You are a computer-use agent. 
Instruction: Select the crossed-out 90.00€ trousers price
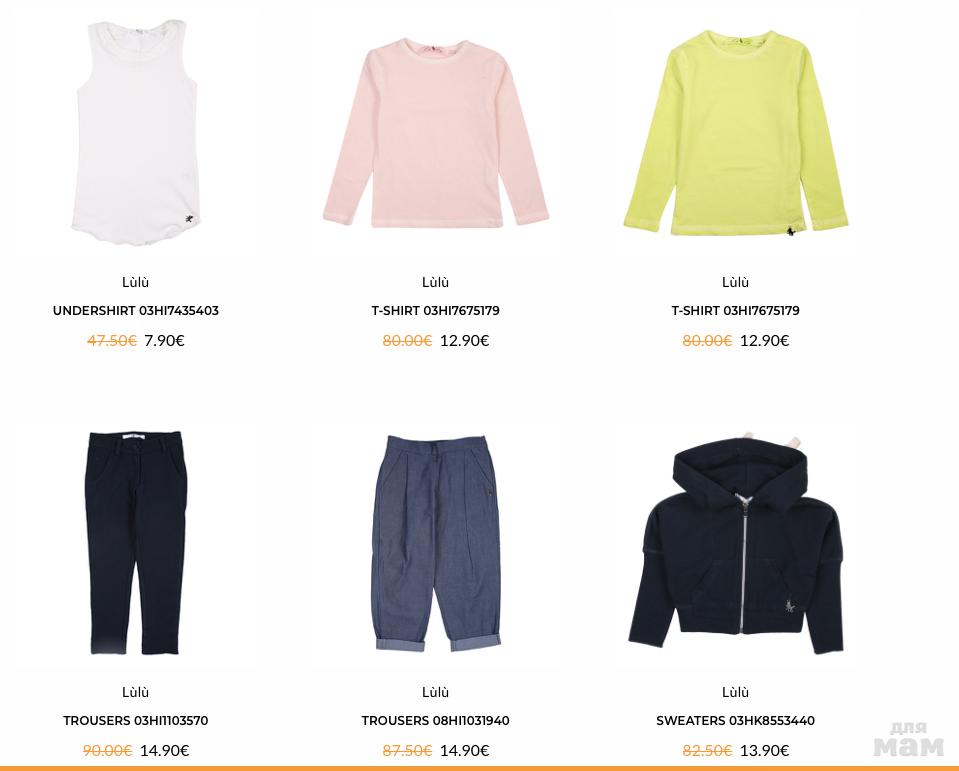[108, 750]
